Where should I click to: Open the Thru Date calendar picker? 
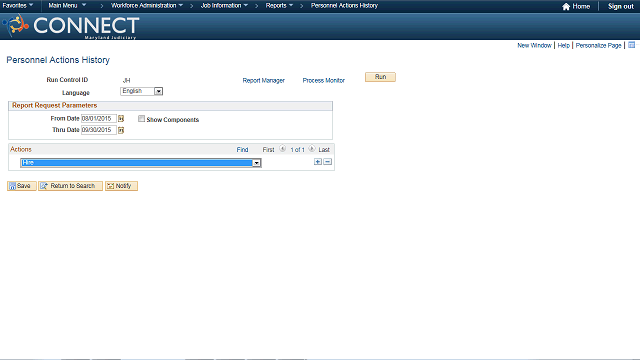pos(121,130)
